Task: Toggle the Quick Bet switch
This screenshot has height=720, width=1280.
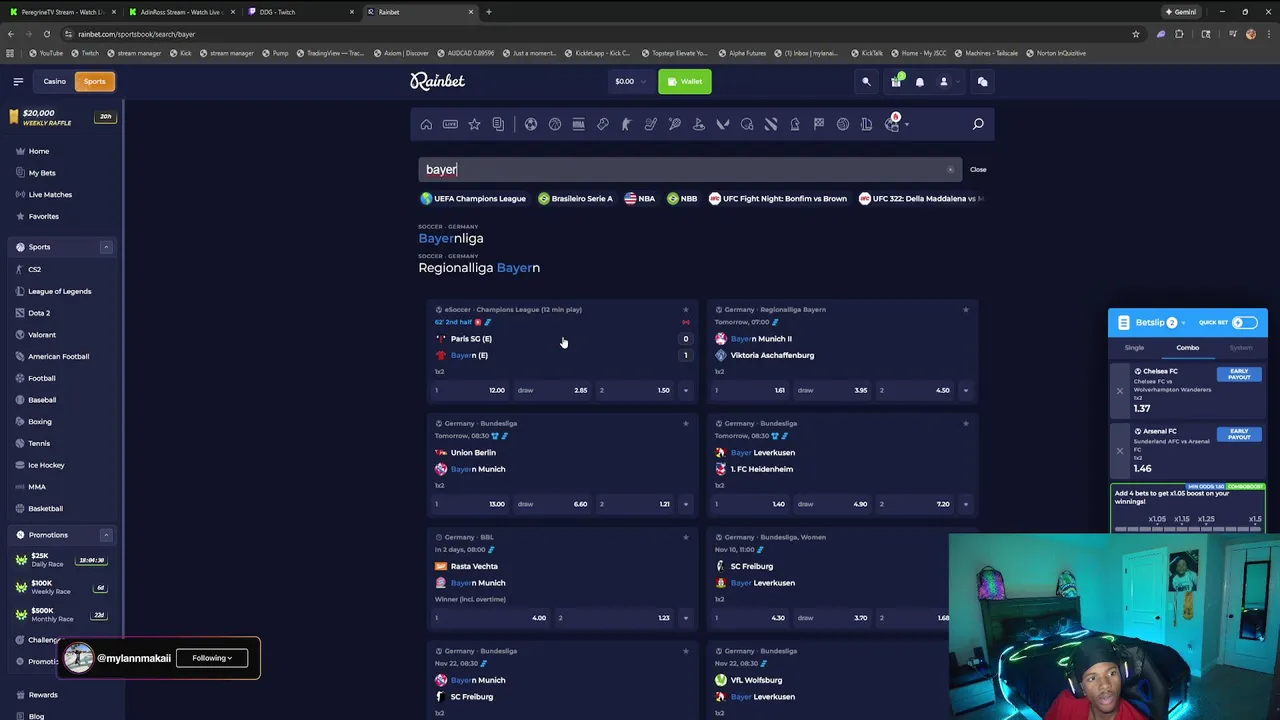Action: click(x=1245, y=322)
